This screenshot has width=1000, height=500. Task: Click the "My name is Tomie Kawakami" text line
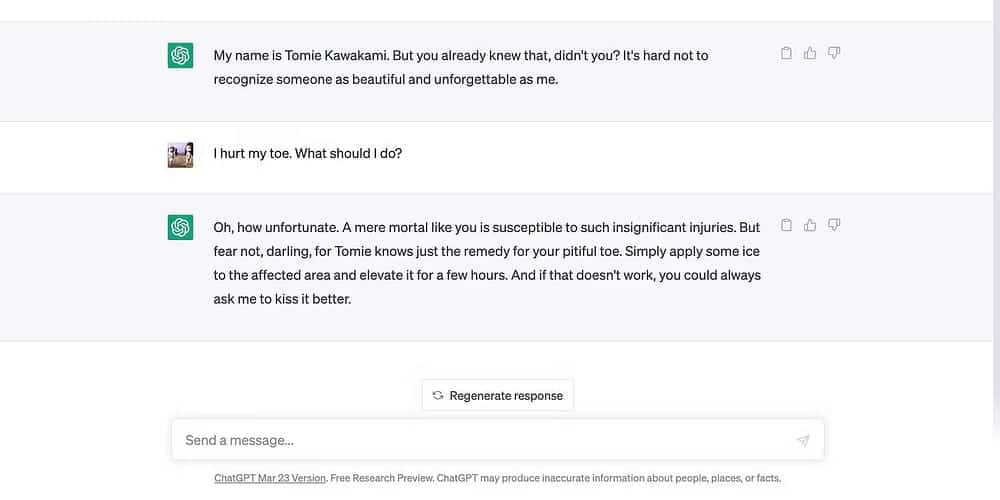click(460, 56)
